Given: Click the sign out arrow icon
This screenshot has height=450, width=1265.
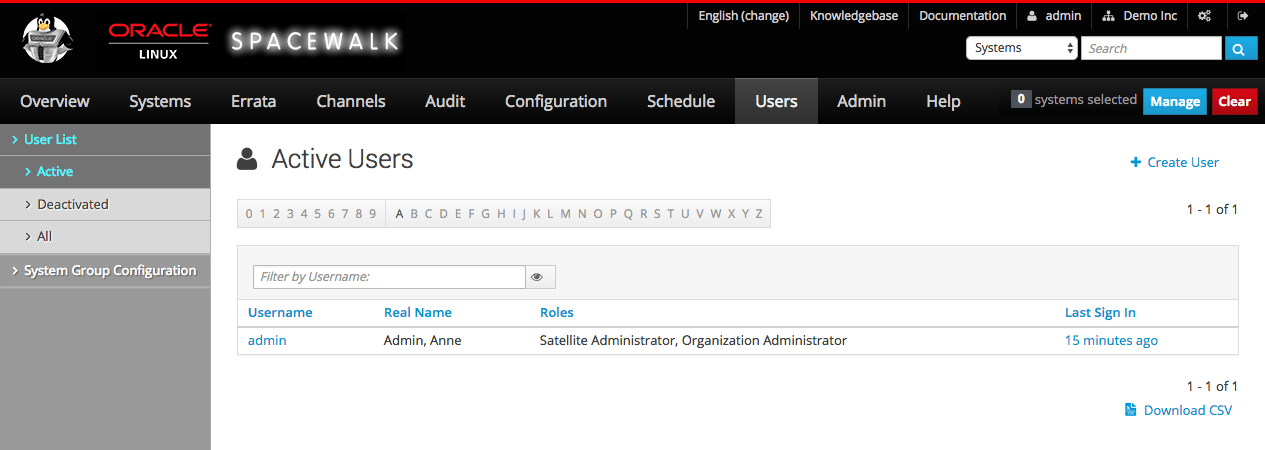Looking at the screenshot, I should point(1243,16).
